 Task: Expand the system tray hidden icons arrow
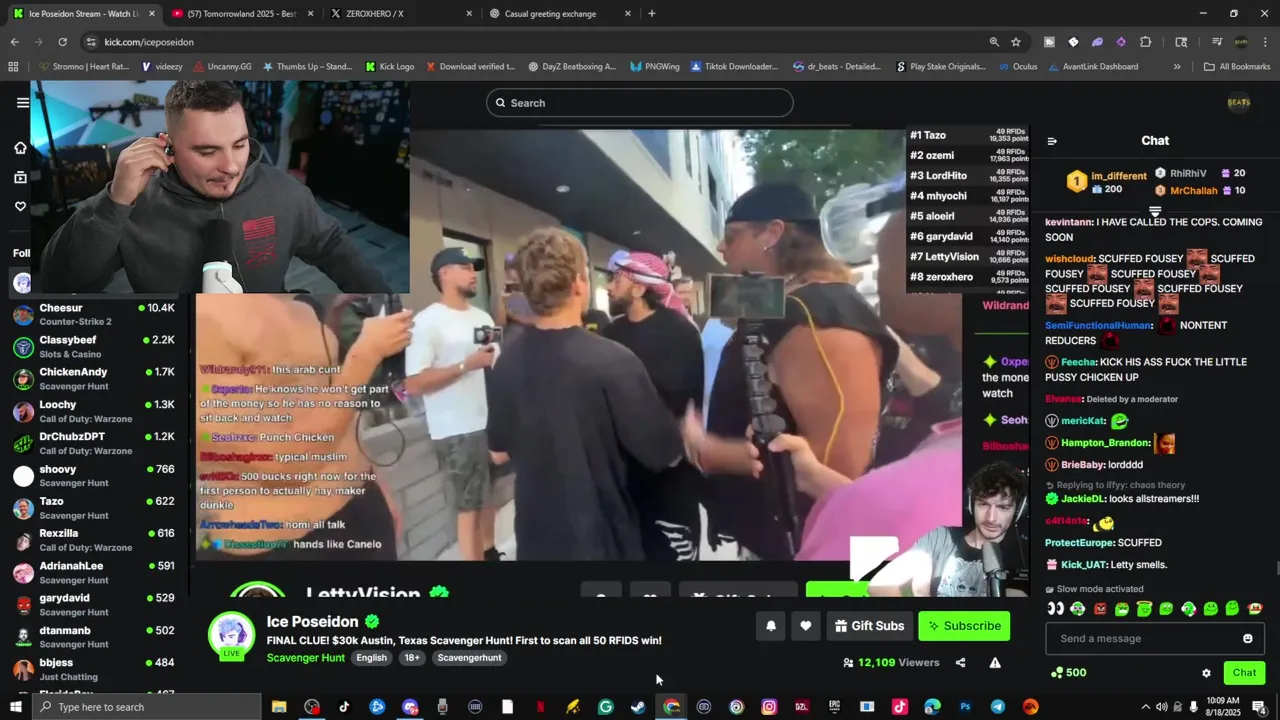tap(1146, 707)
